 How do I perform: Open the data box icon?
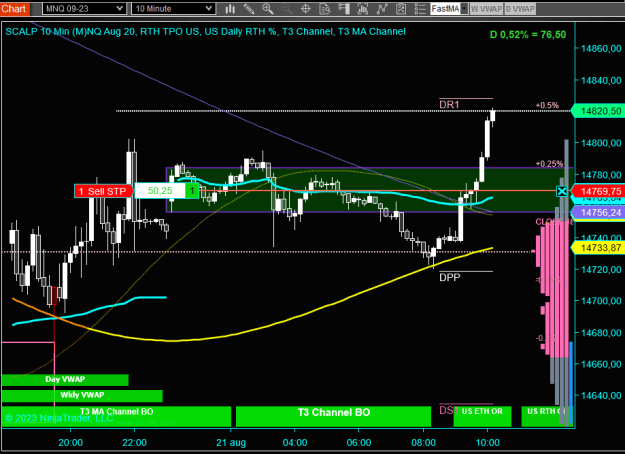pyautogui.click(x=325, y=9)
